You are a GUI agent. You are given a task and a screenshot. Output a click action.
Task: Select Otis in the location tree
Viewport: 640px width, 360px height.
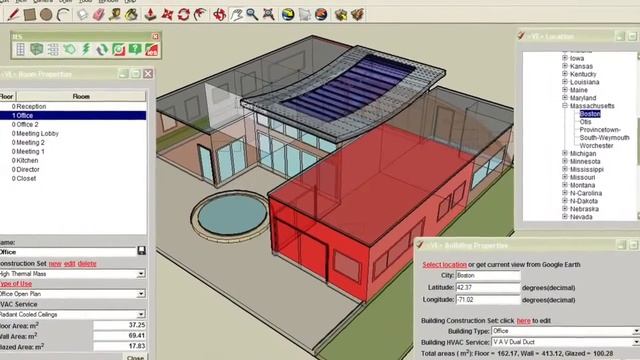tap(585, 122)
